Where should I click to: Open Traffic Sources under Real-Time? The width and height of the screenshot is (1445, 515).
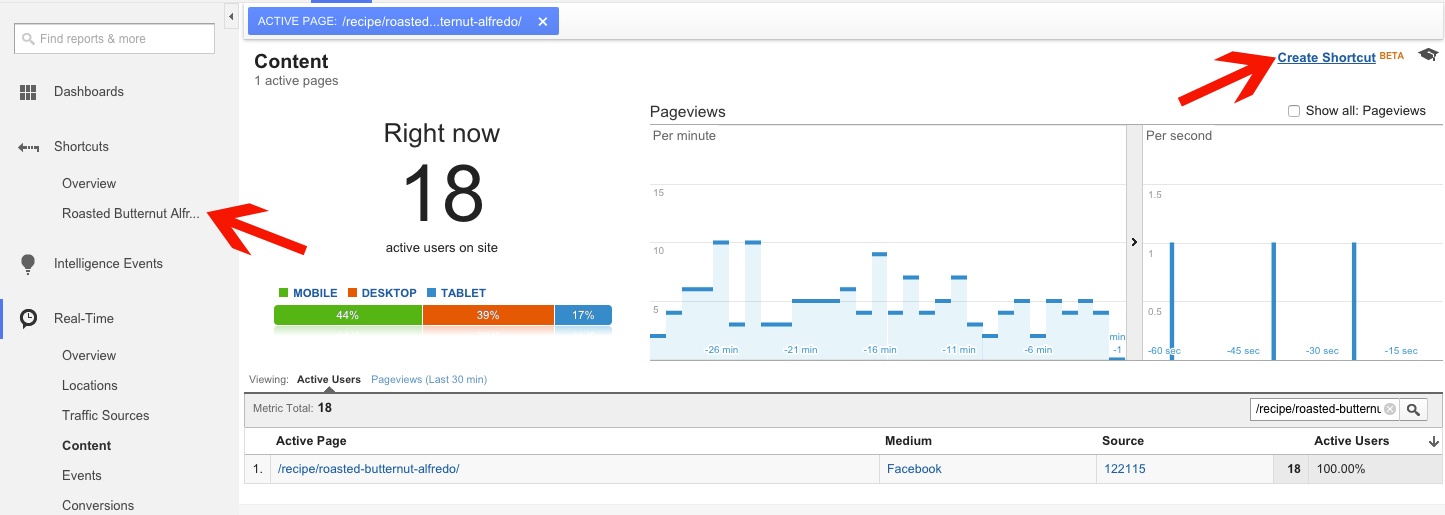[105, 415]
